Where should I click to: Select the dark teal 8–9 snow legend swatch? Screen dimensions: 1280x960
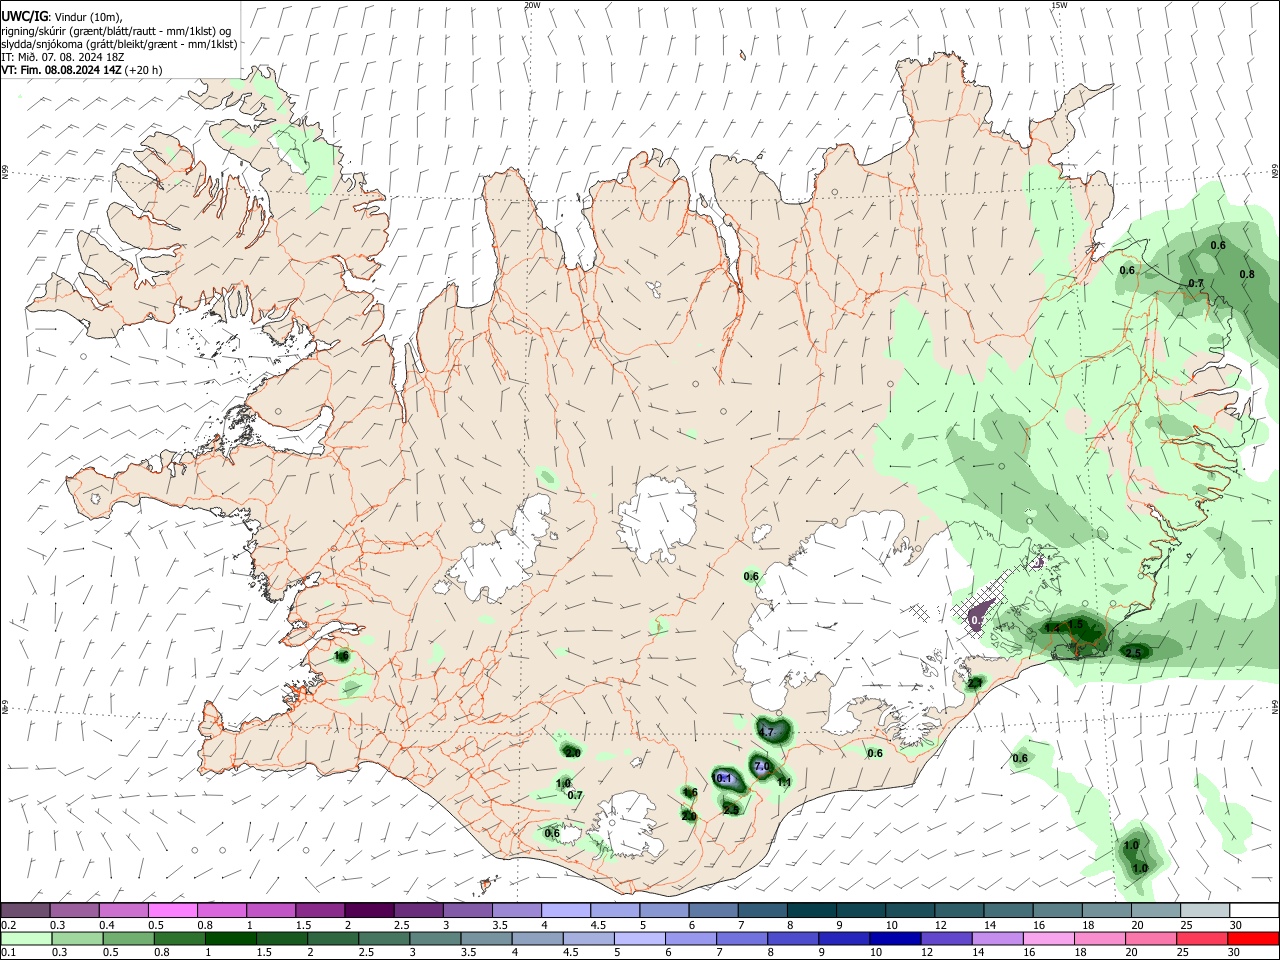811,910
